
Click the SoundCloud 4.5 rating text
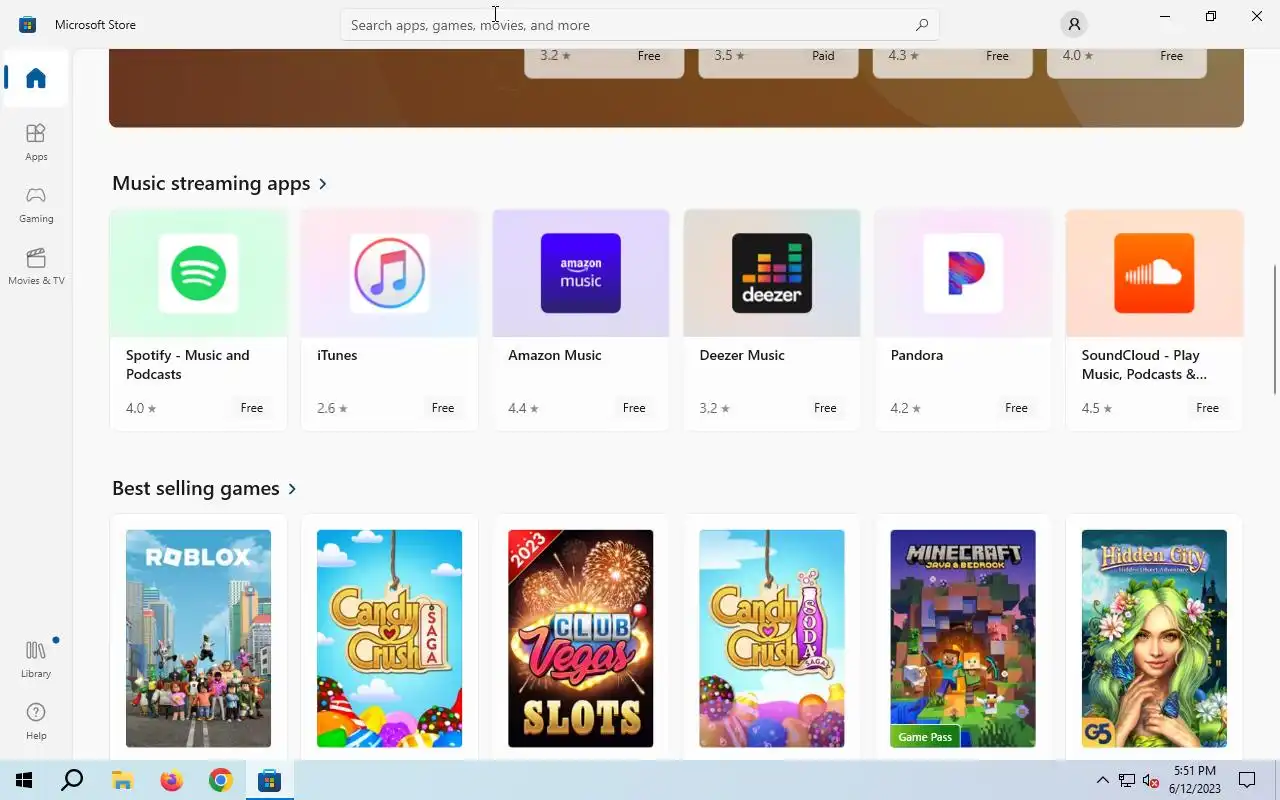point(1097,408)
